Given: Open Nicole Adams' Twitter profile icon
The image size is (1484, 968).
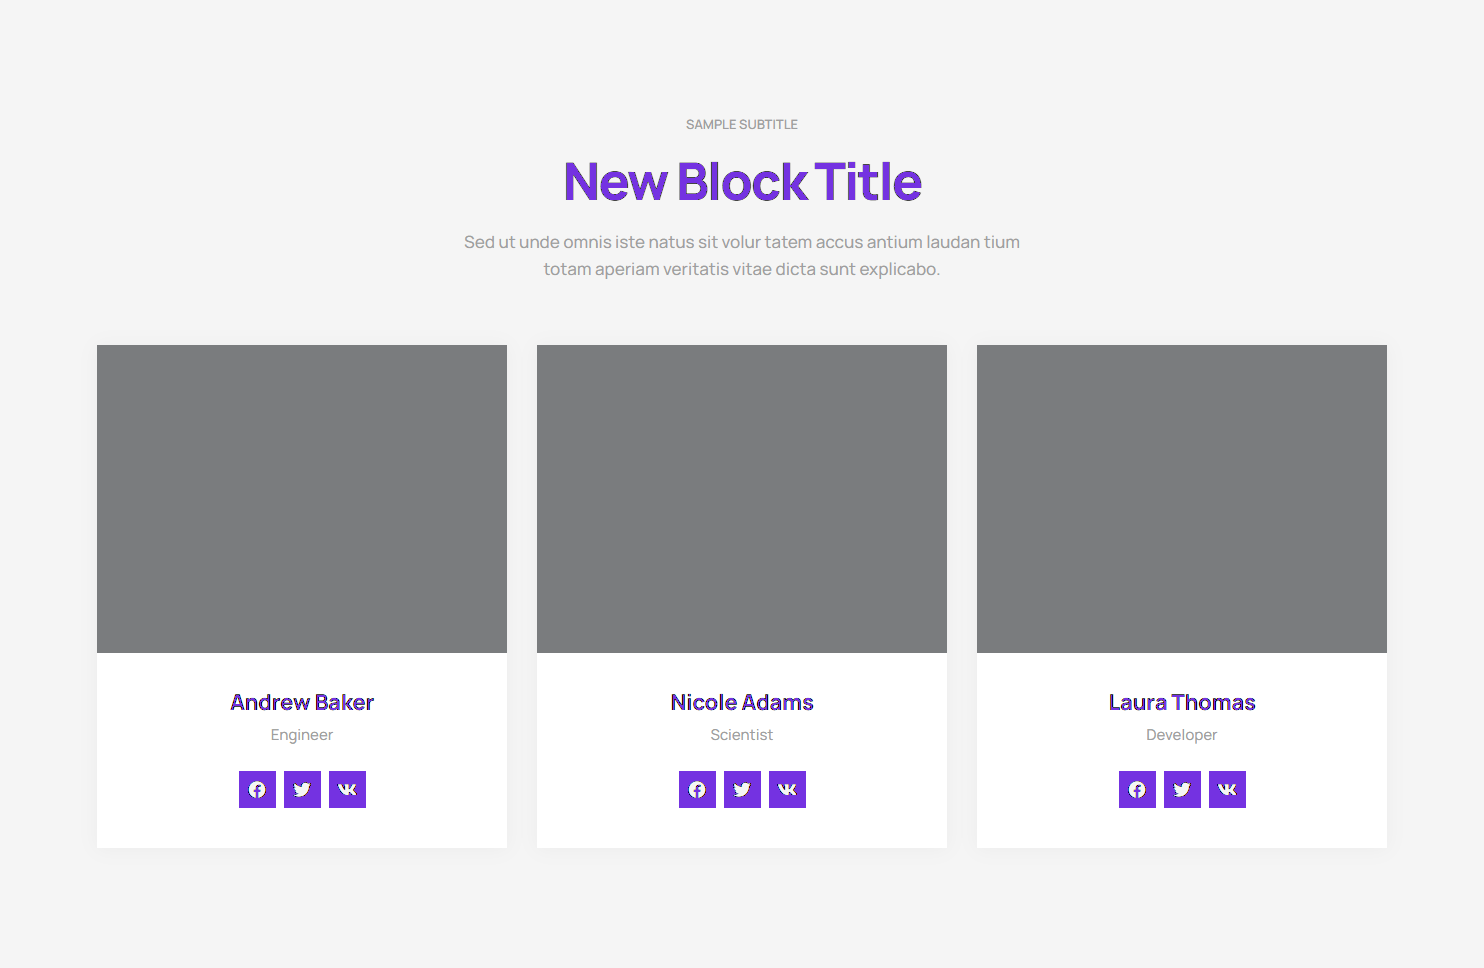Looking at the screenshot, I should [742, 789].
